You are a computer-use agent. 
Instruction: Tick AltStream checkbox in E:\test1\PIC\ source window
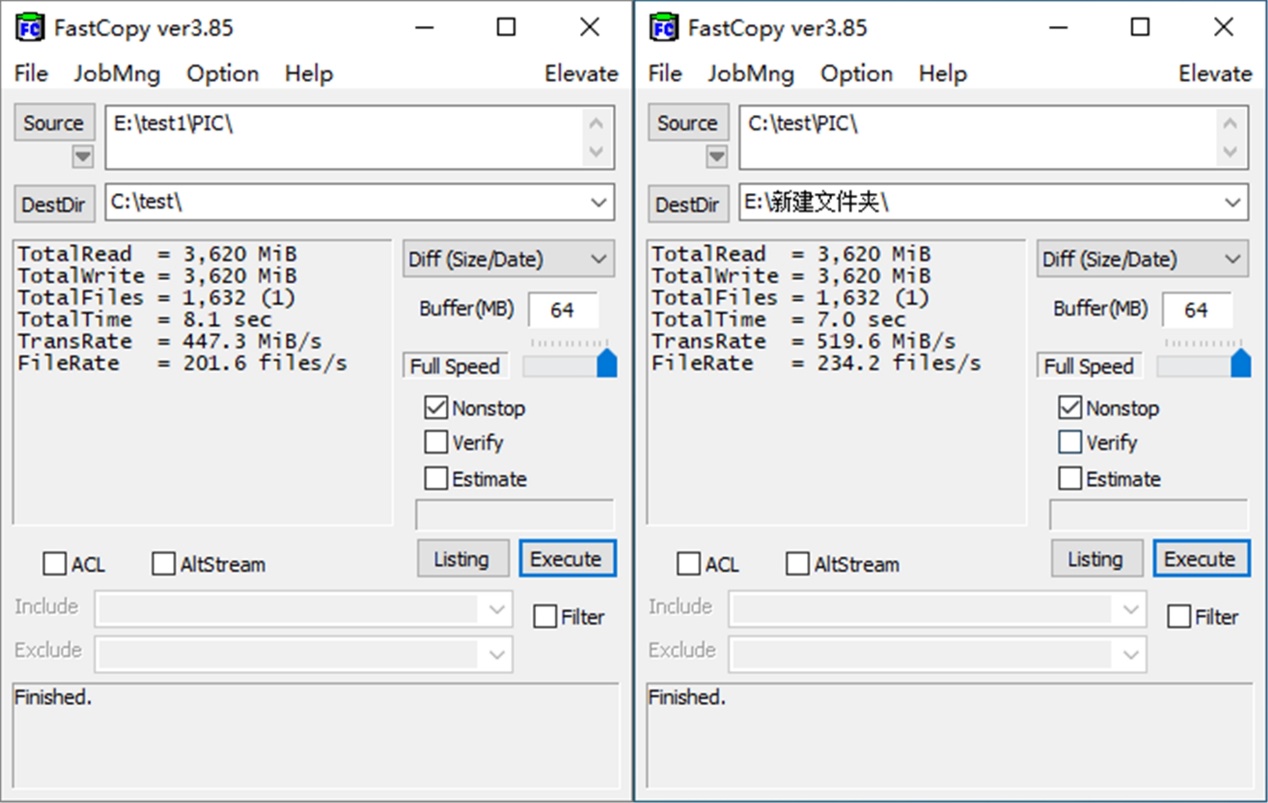coord(163,564)
